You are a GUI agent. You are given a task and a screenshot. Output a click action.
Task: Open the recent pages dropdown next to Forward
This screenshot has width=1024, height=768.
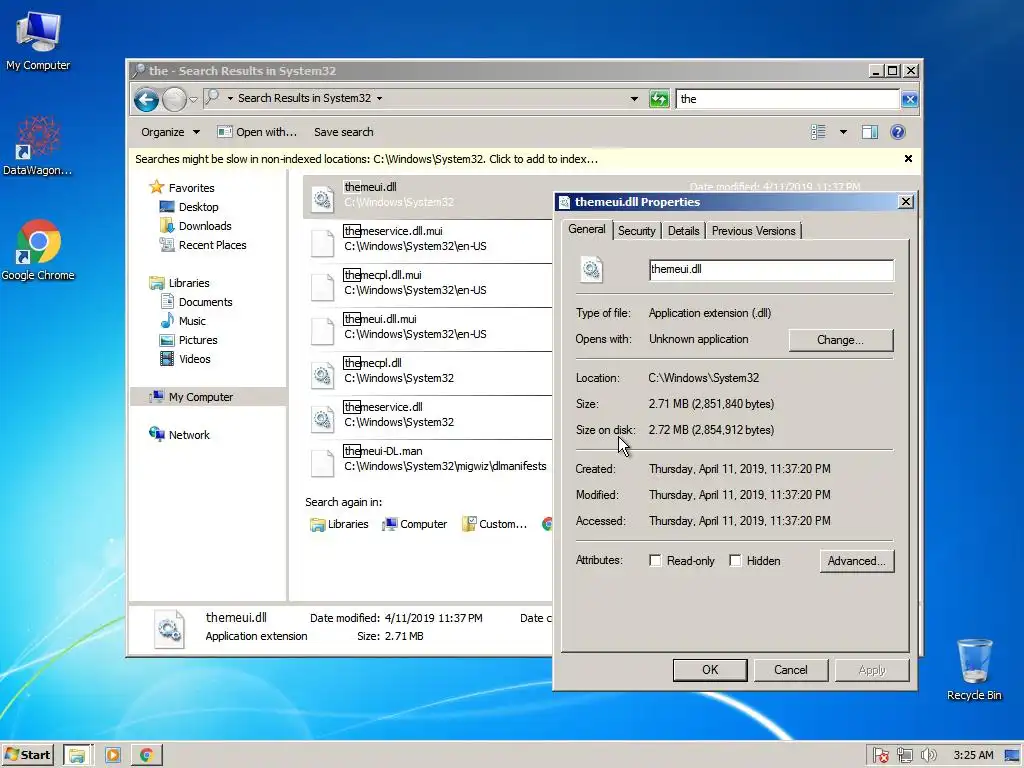tap(193, 99)
